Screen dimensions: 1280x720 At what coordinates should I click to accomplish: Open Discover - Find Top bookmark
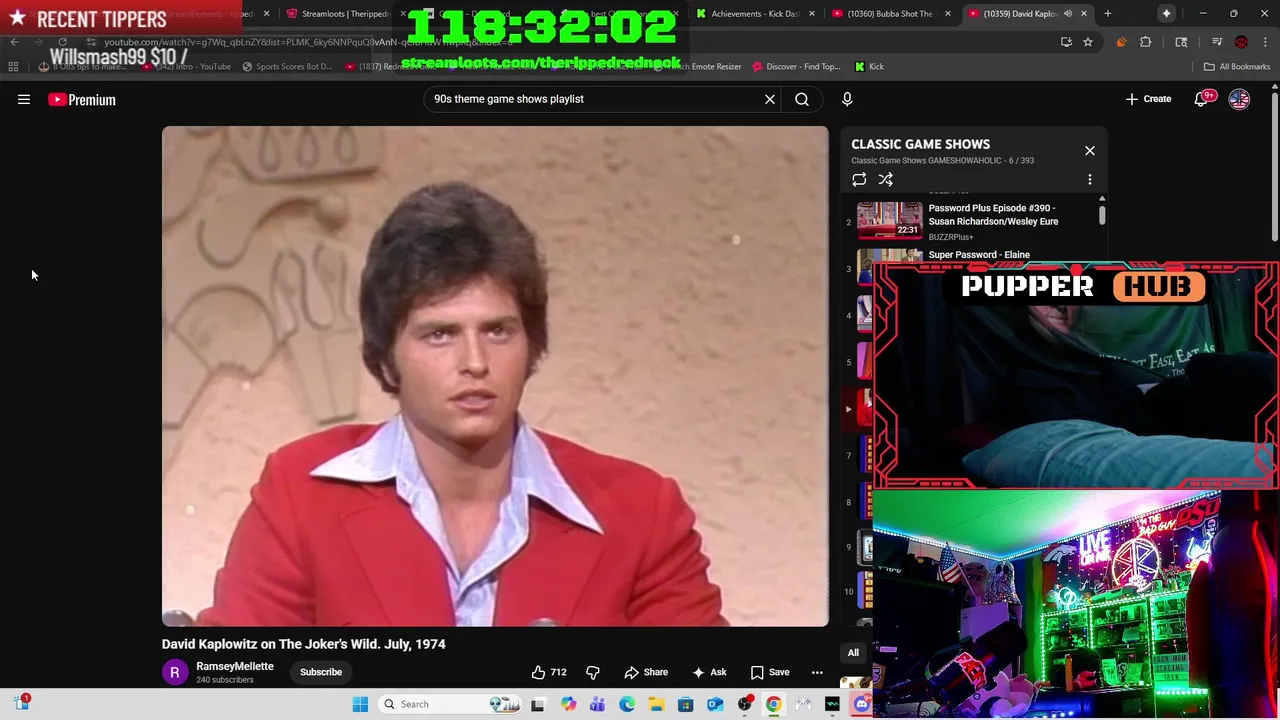pos(797,67)
